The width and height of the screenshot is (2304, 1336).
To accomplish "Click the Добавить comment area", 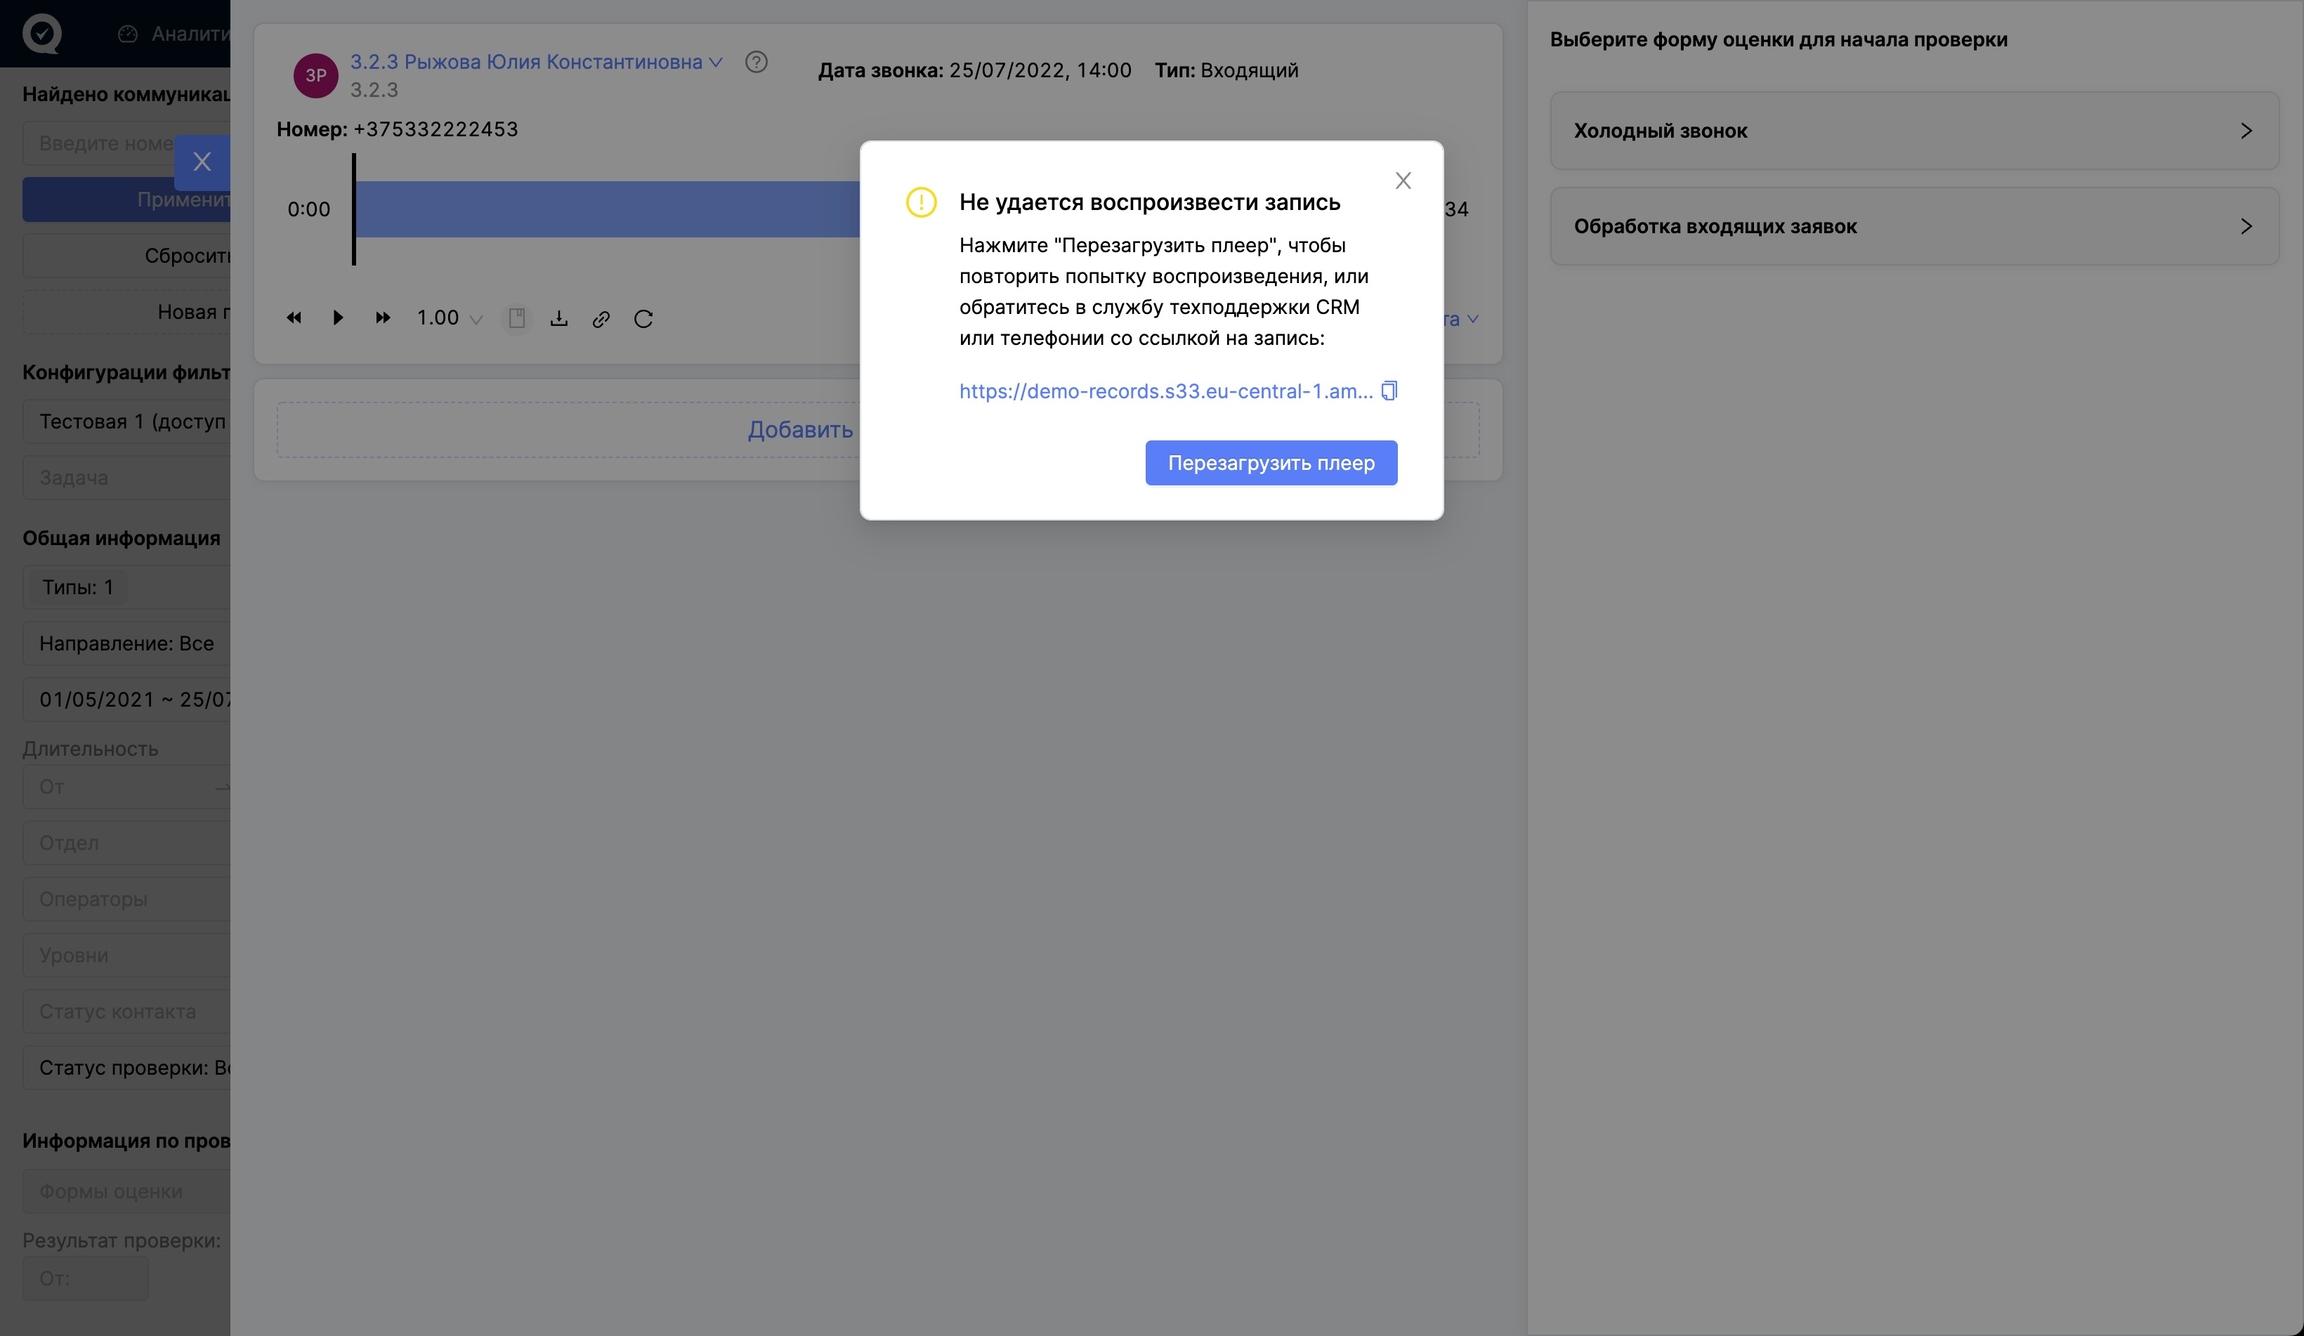I will coord(800,430).
